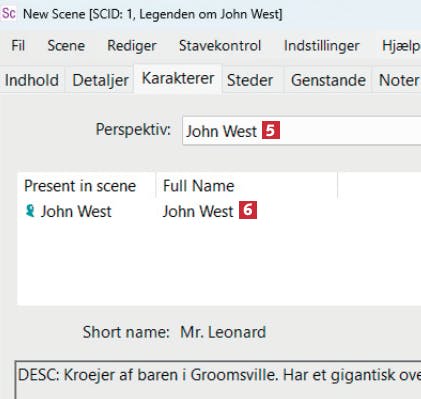The height and width of the screenshot is (399, 421).
Task: Open the Fil menu
Action: pyautogui.click(x=18, y=46)
